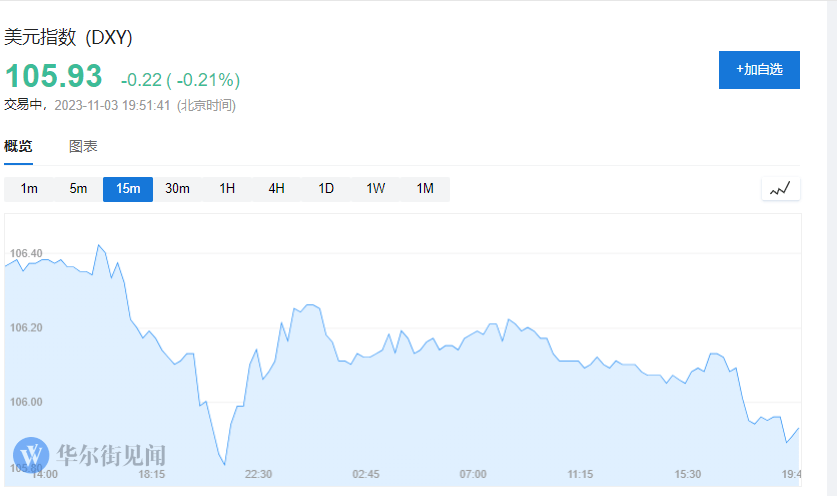Viewport: 837px width, 496px height.
Task: Select the 15m interval
Action: coord(128,189)
